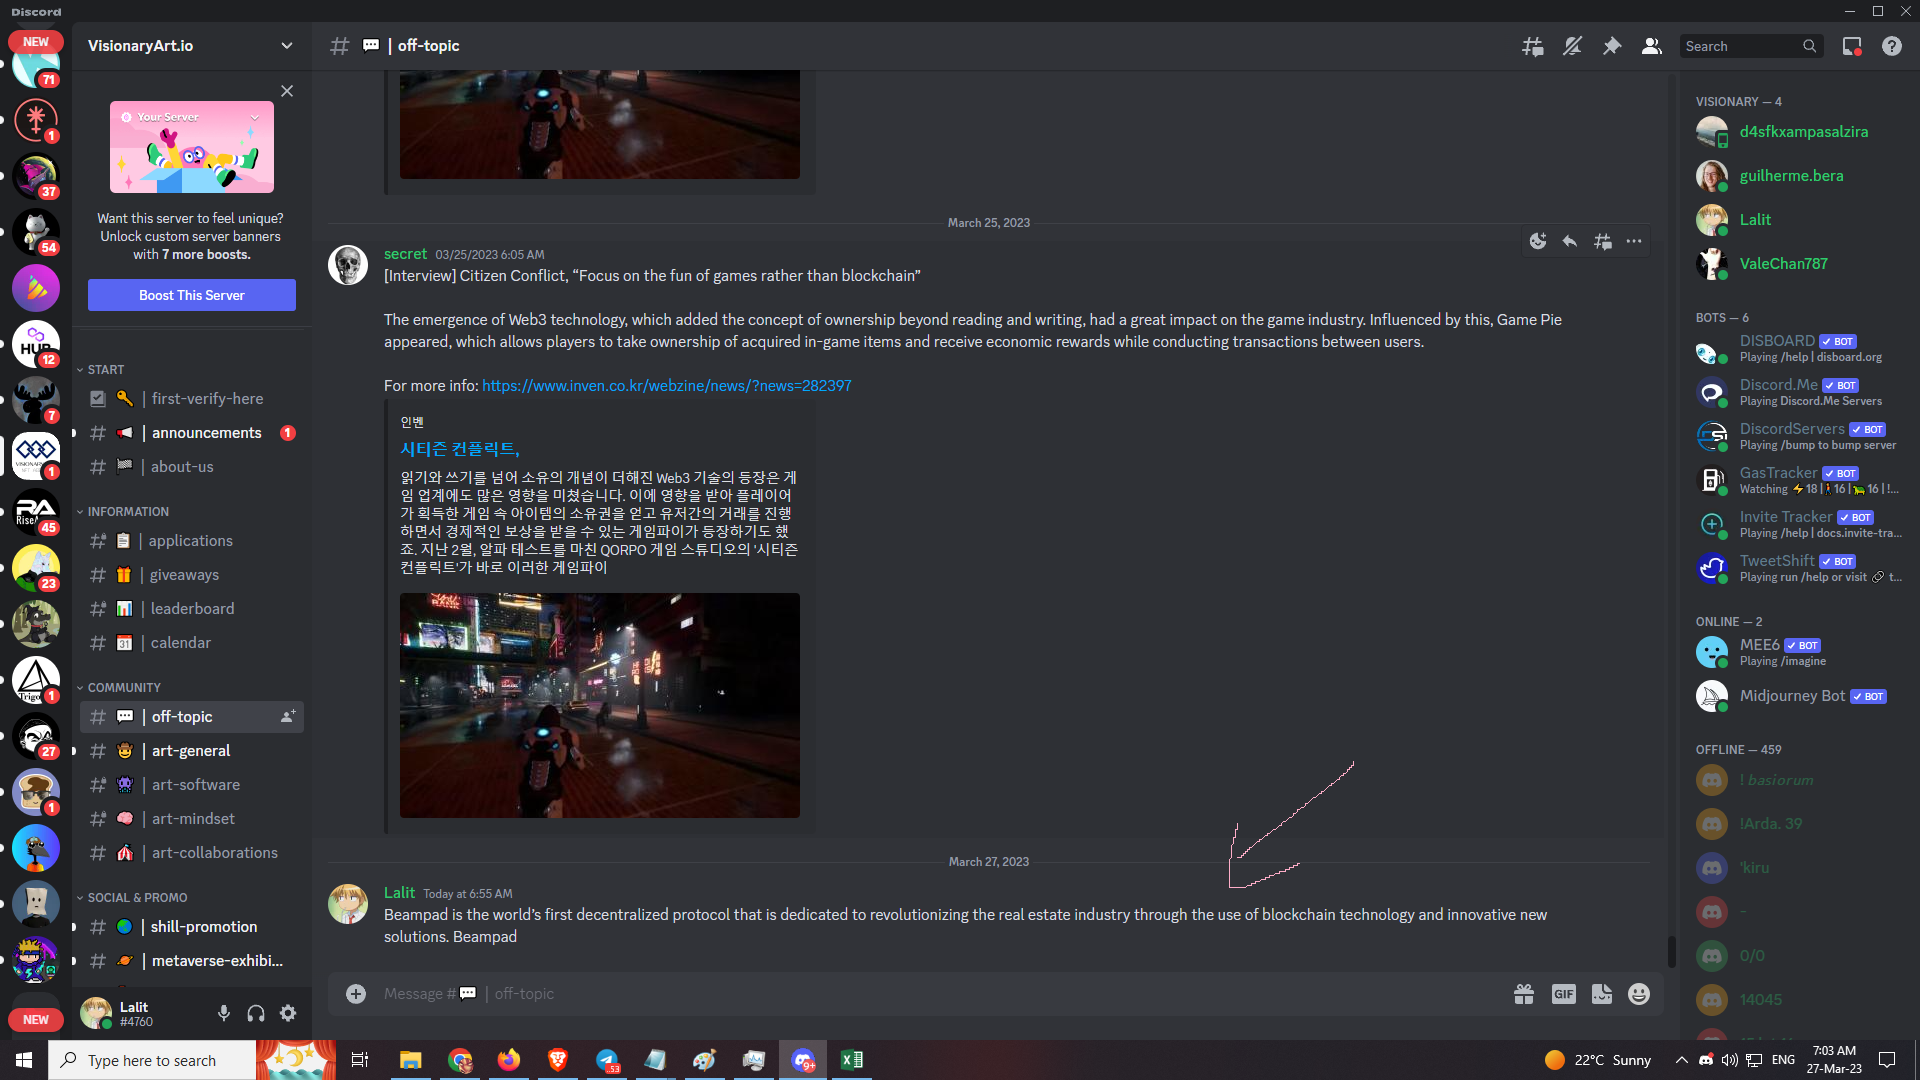
Task: Close the server boost promo banner
Action: tap(287, 91)
